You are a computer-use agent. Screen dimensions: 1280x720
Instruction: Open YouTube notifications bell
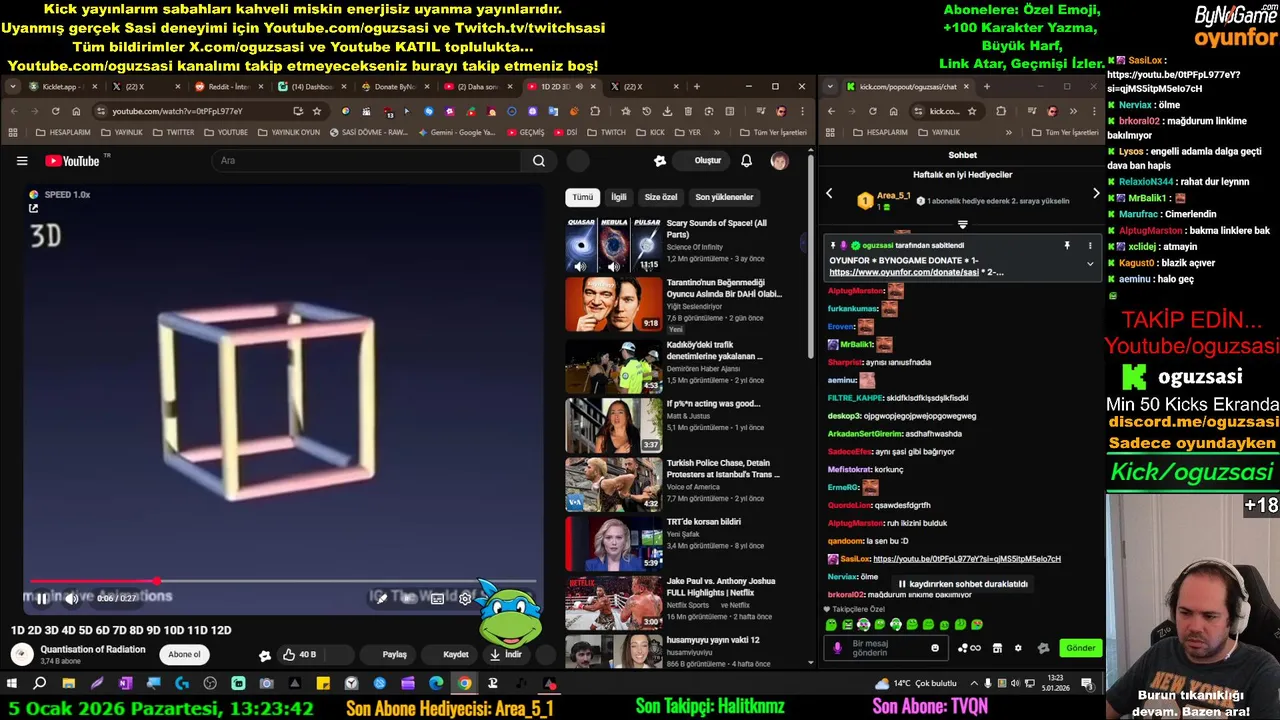746,161
